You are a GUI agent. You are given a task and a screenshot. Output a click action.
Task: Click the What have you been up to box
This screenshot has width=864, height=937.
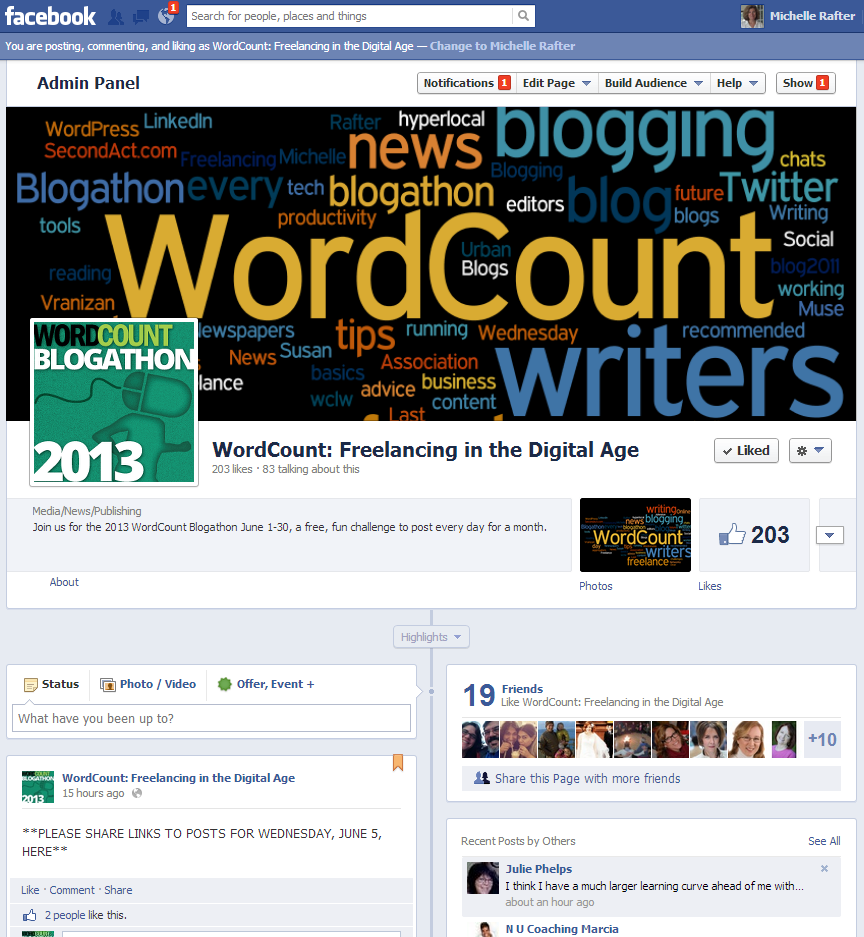[212, 718]
